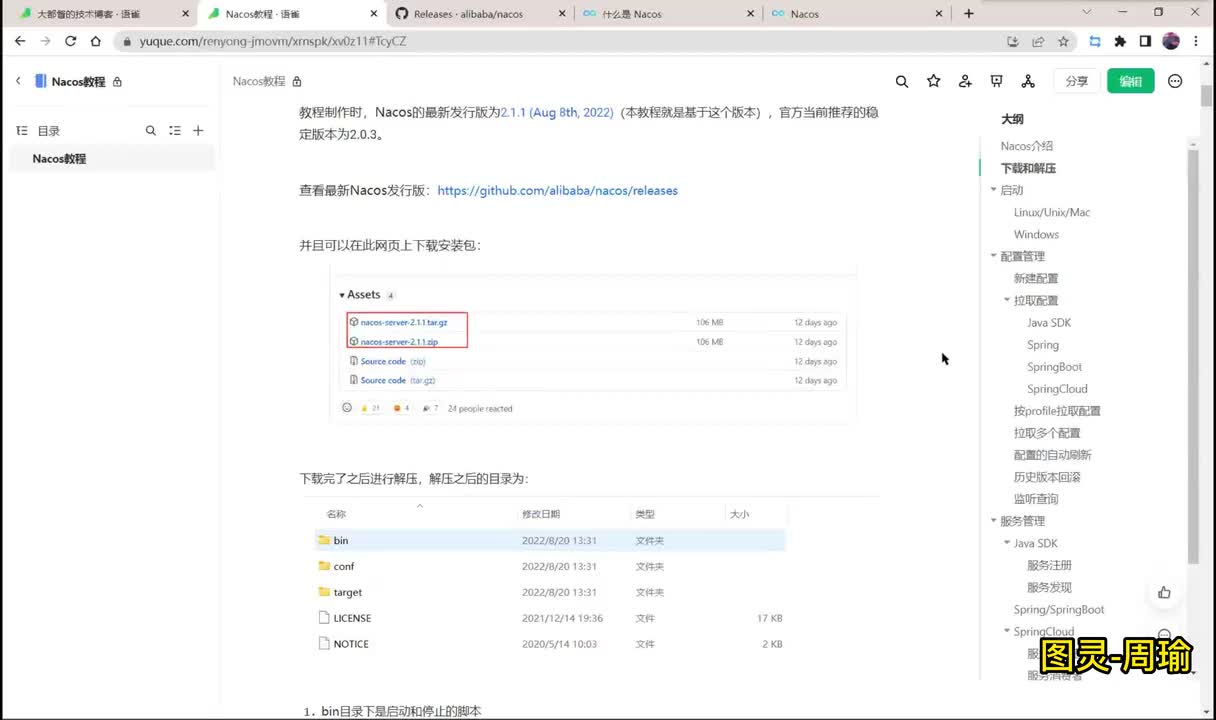
Task: Open the Nacos教程 breadcrumb link
Action: 259,81
